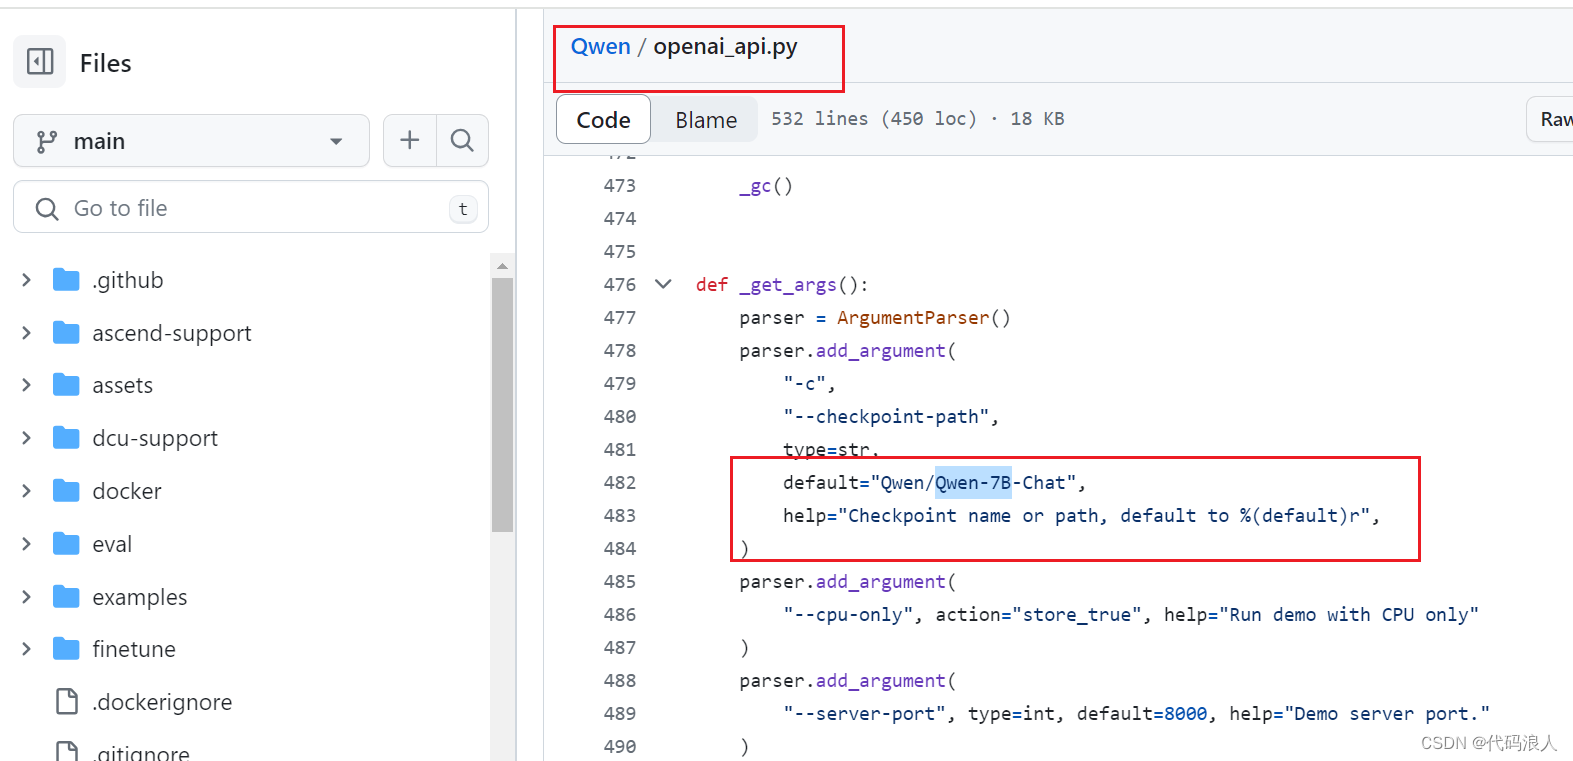
Task: Collapse the _get_args function chevron
Action: tap(663, 284)
